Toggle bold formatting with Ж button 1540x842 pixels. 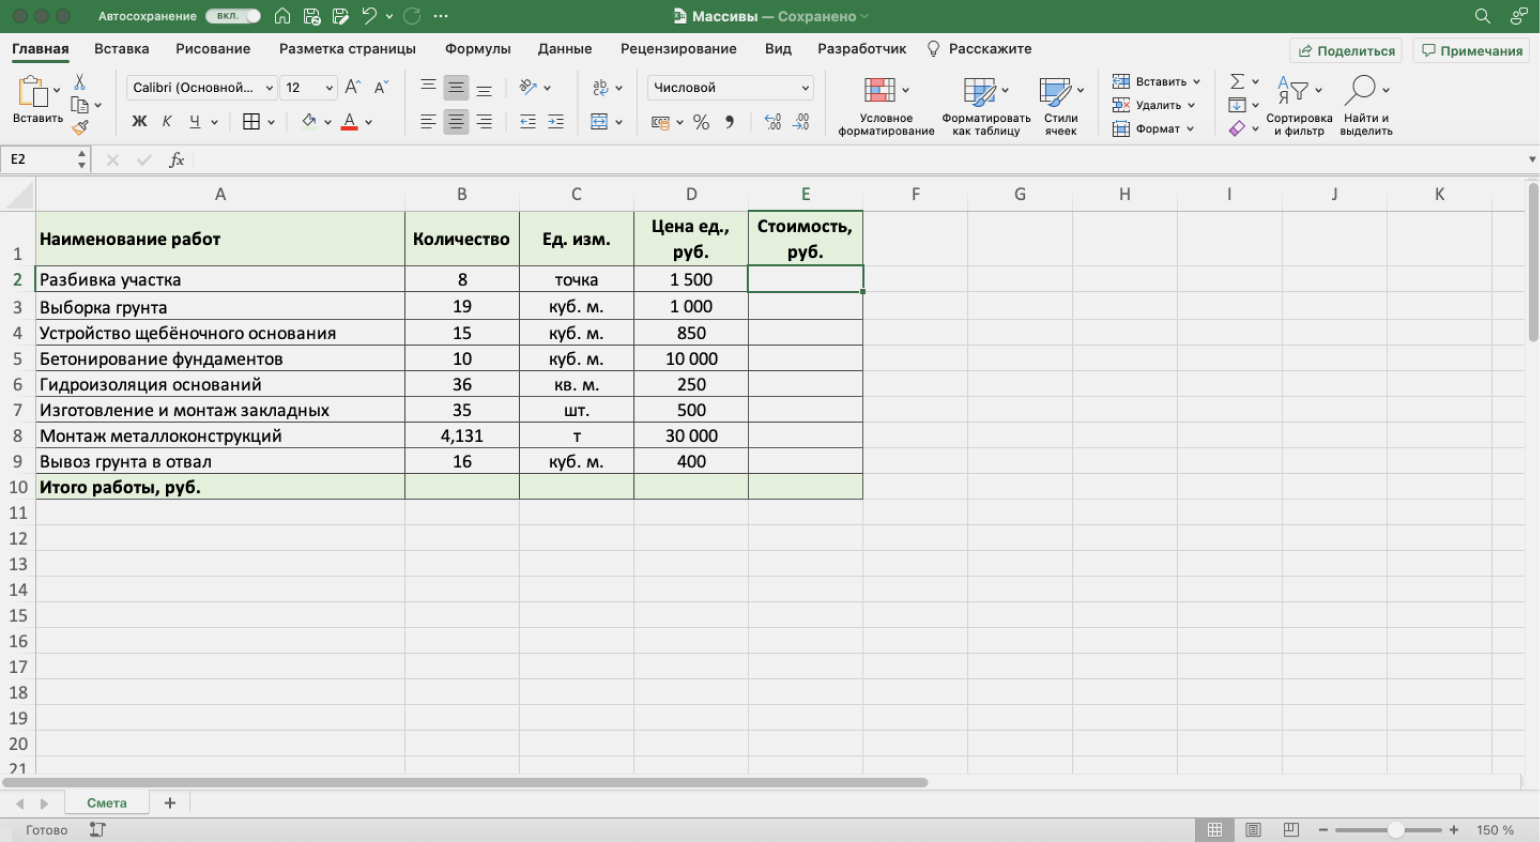(139, 122)
